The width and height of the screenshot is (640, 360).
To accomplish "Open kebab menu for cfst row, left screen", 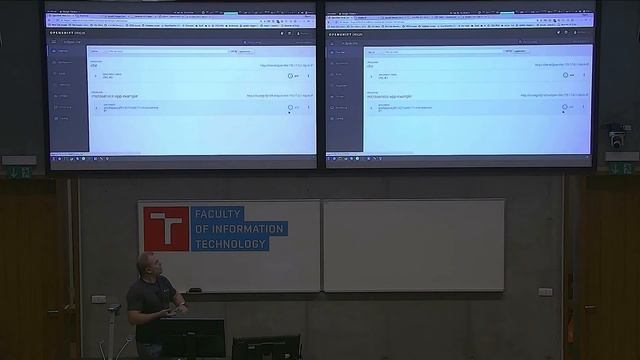I will tap(308, 76).
